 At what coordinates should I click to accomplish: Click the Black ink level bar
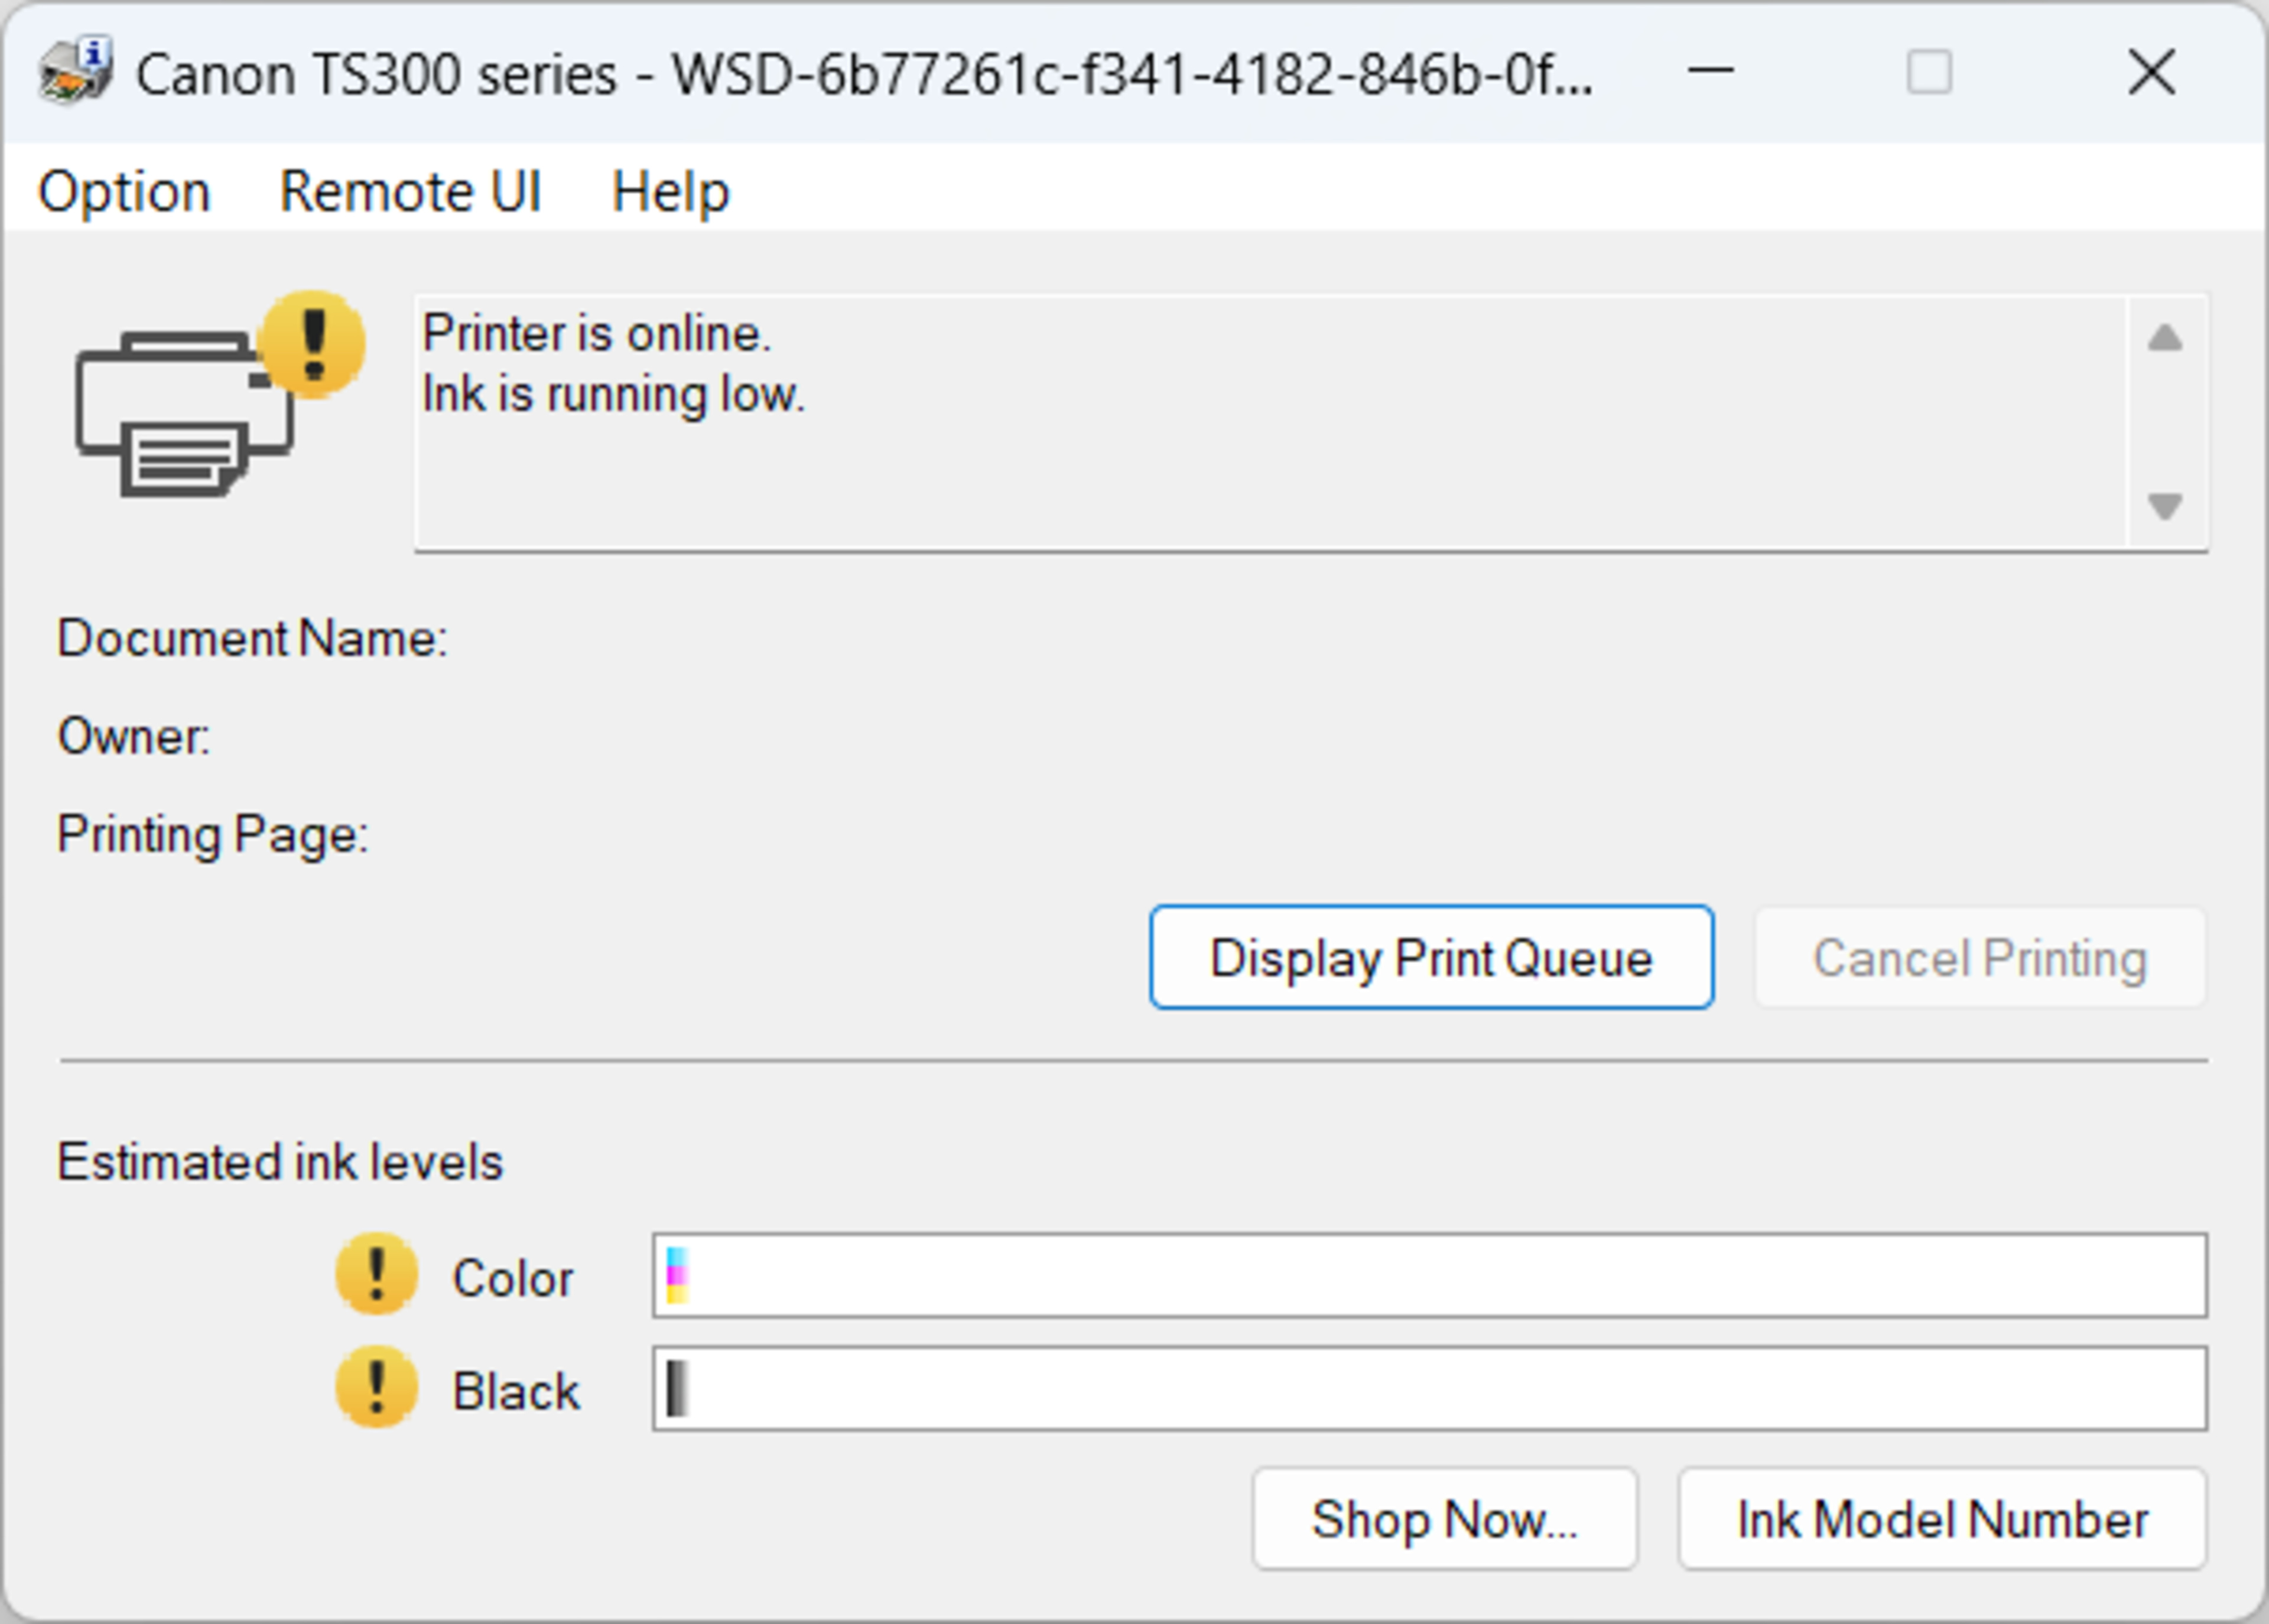tap(1430, 1388)
